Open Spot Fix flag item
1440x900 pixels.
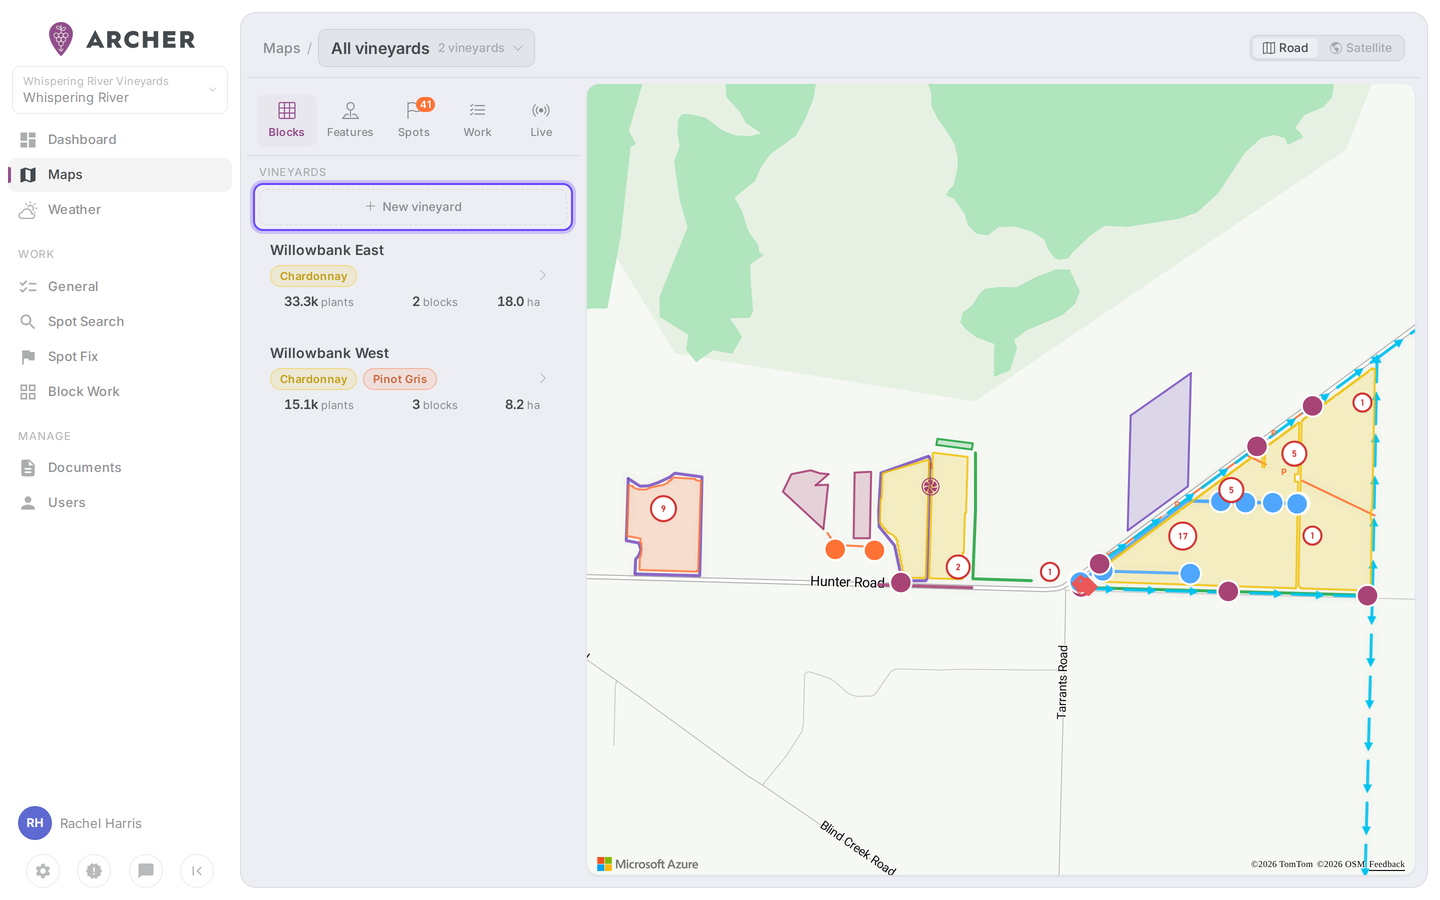(x=120, y=357)
